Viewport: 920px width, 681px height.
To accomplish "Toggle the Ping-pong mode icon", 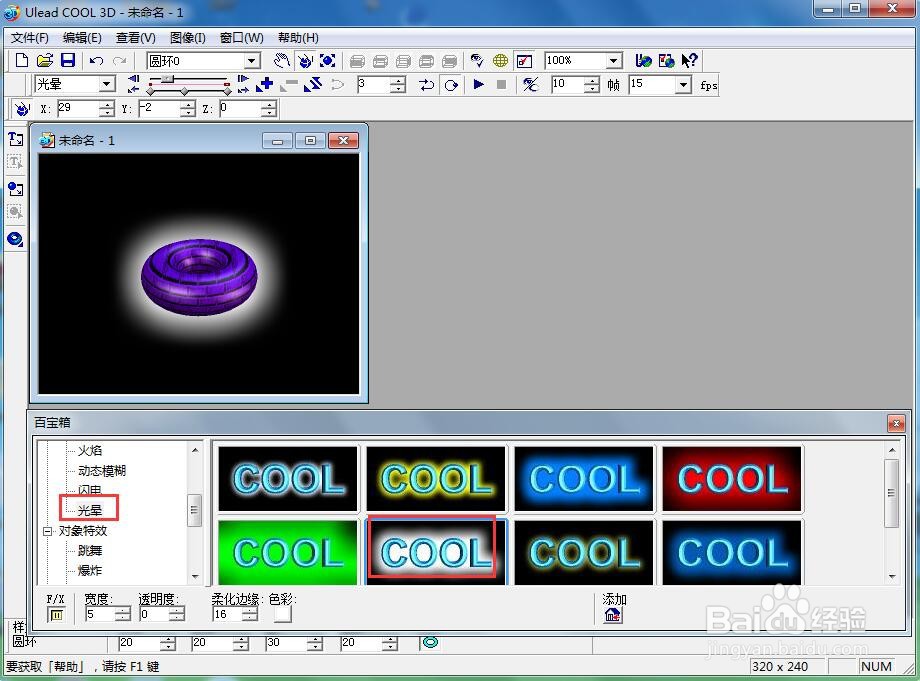I will point(427,85).
